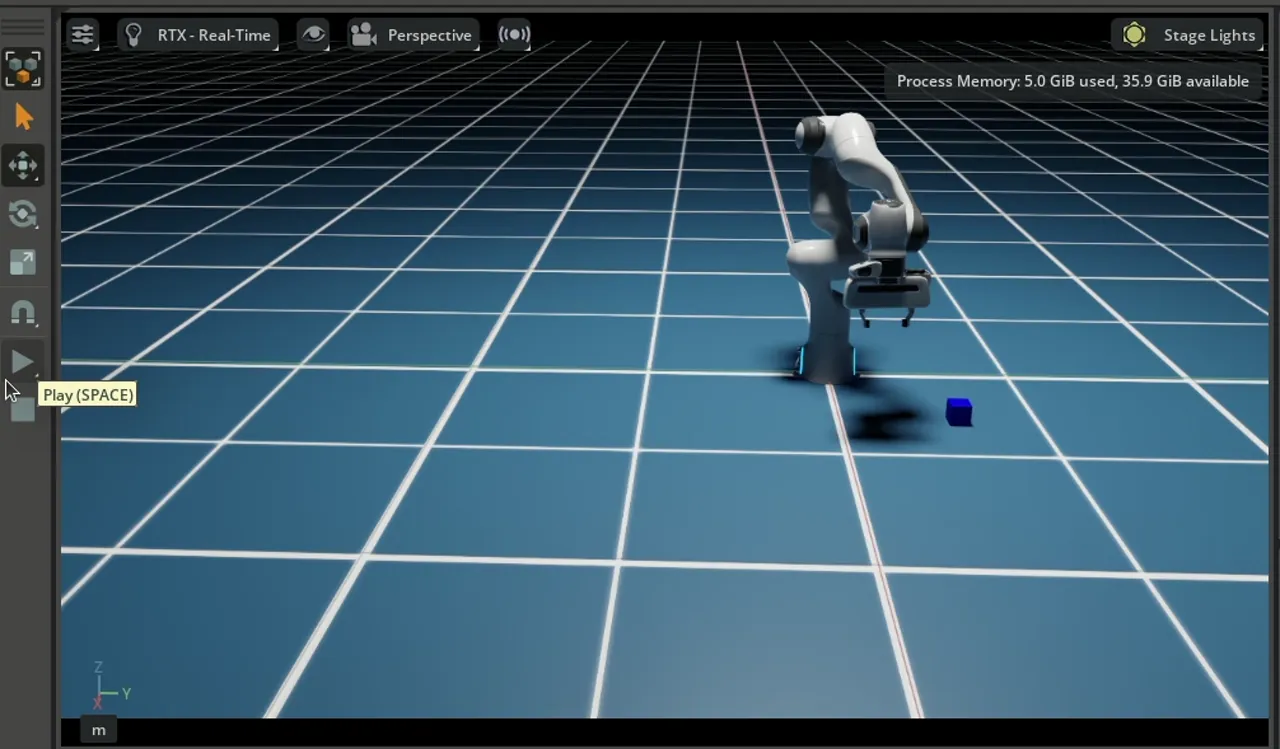The image size is (1280, 749).
Task: Click the viewport streaming waves icon
Action: click(514, 35)
